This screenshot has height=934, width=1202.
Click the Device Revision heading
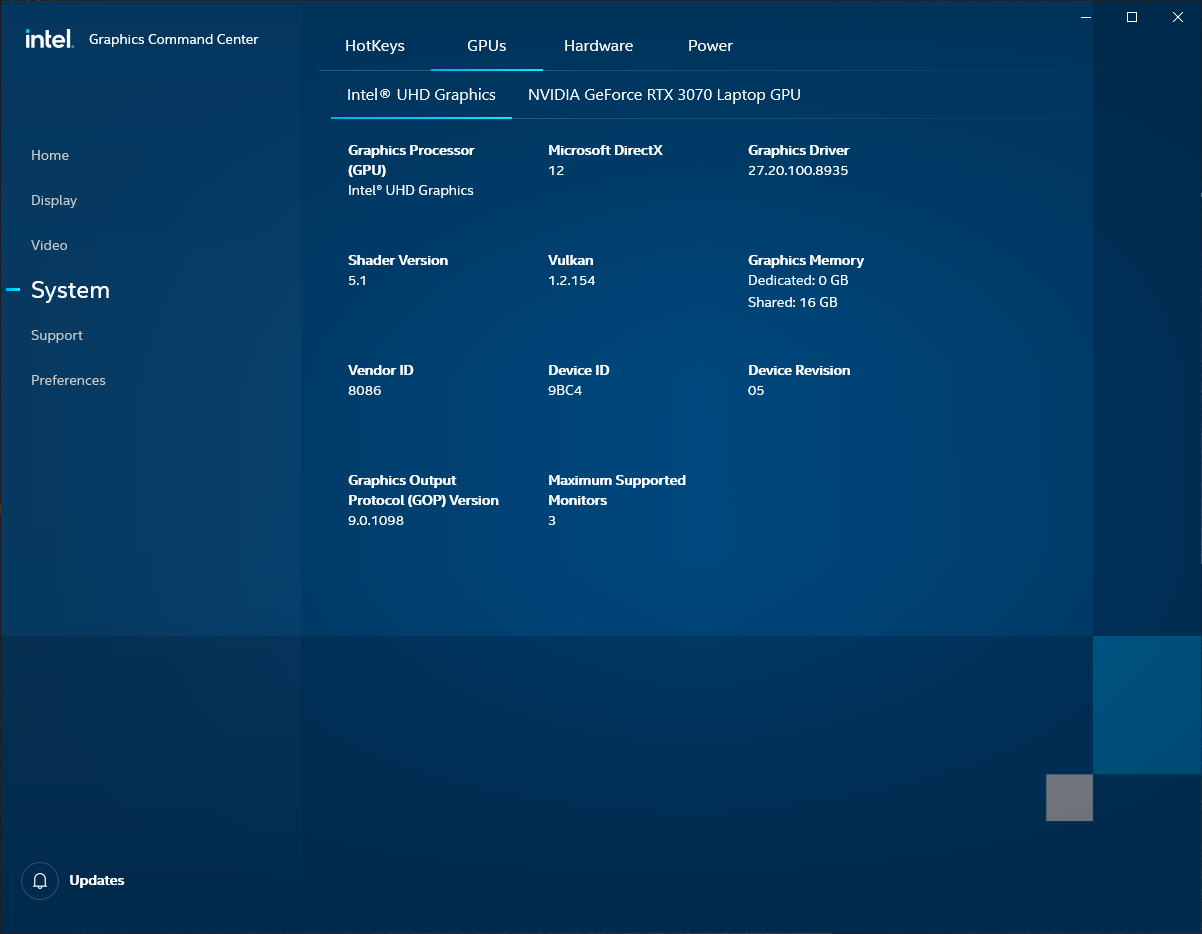point(799,370)
